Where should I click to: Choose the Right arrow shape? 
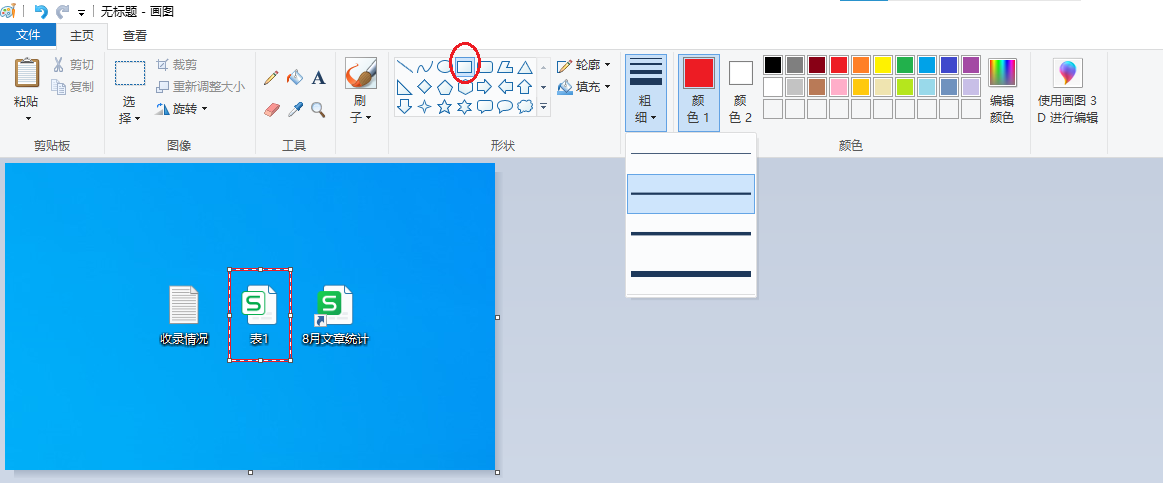click(484, 87)
